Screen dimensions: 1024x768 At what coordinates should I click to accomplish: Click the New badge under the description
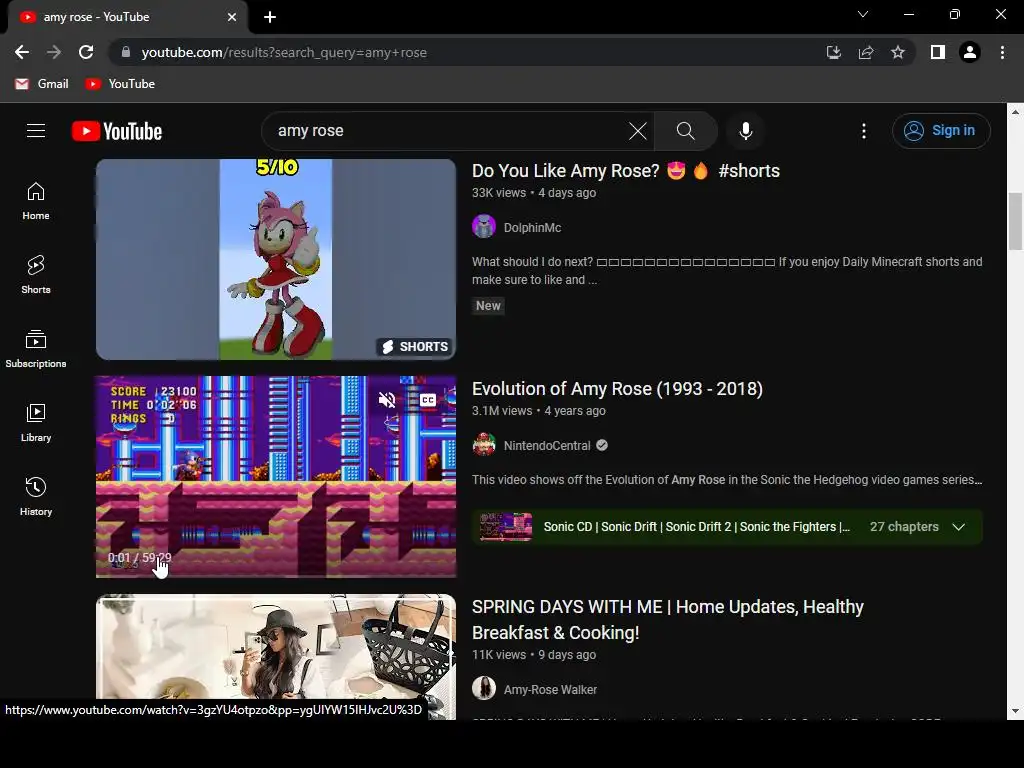pos(488,306)
